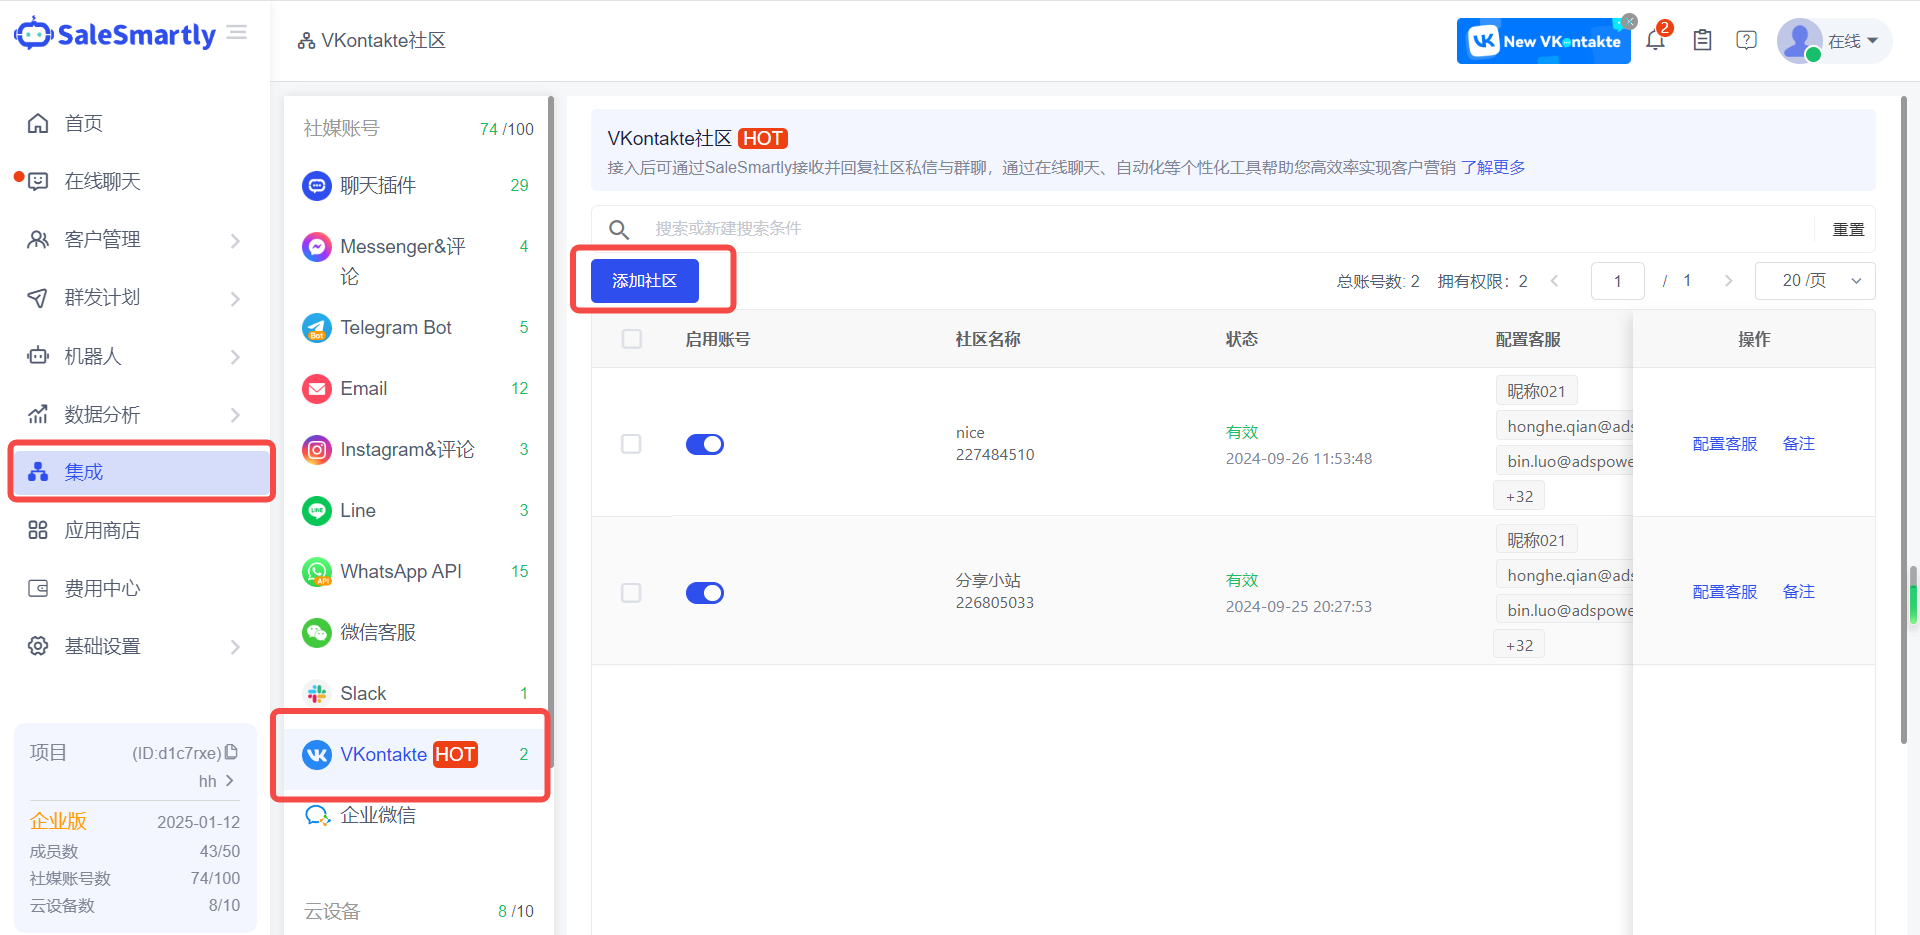1920x935 pixels.
Task: Check the select-all checkbox in table header
Action: point(631,339)
